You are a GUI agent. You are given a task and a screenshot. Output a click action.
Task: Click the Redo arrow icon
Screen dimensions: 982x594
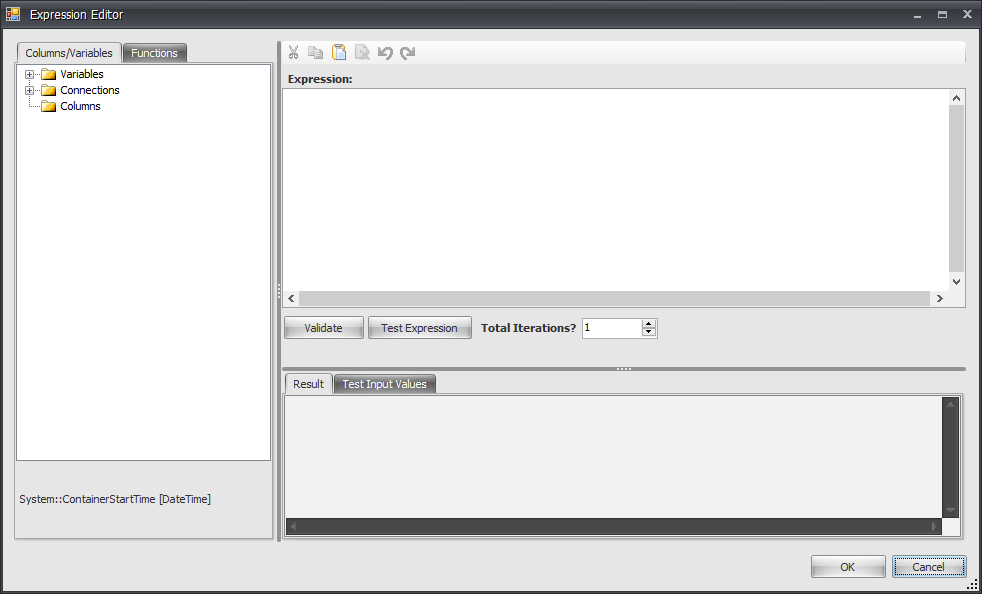click(407, 52)
